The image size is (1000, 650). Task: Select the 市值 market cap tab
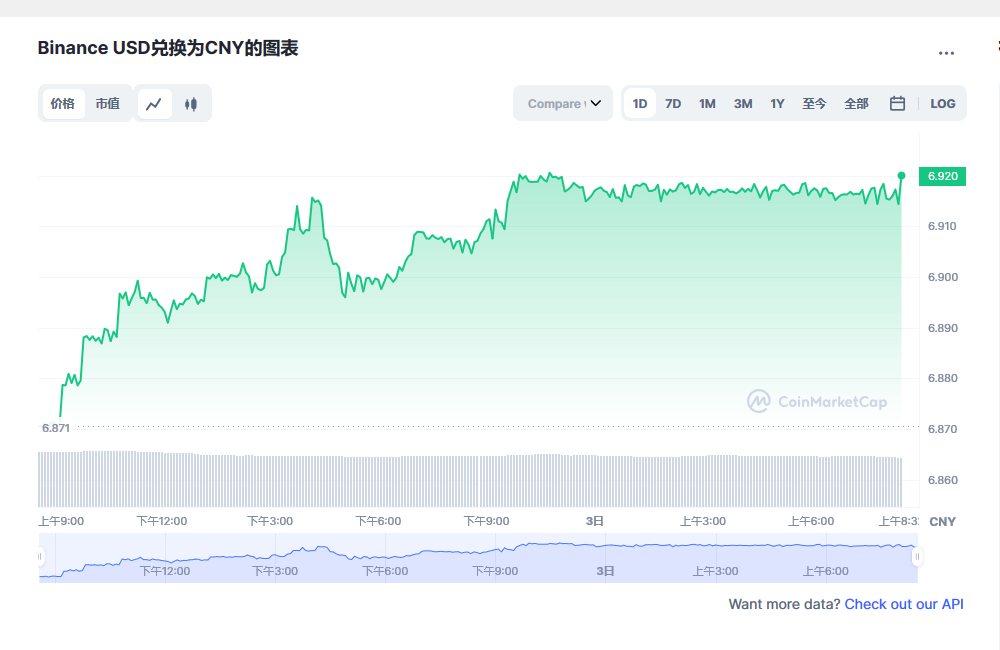click(108, 103)
